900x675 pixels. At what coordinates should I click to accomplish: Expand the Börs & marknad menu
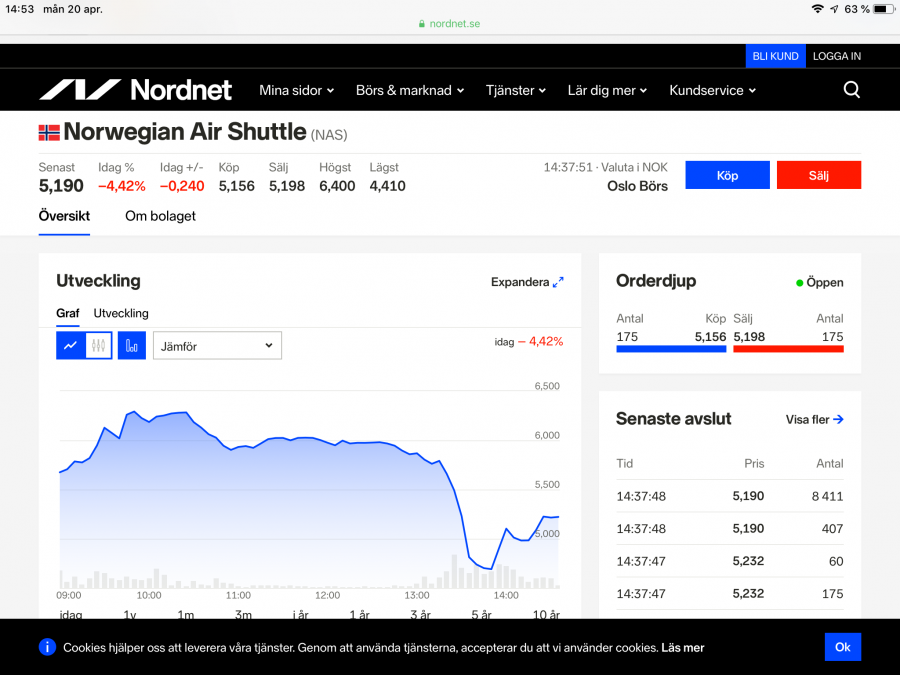click(x=410, y=90)
